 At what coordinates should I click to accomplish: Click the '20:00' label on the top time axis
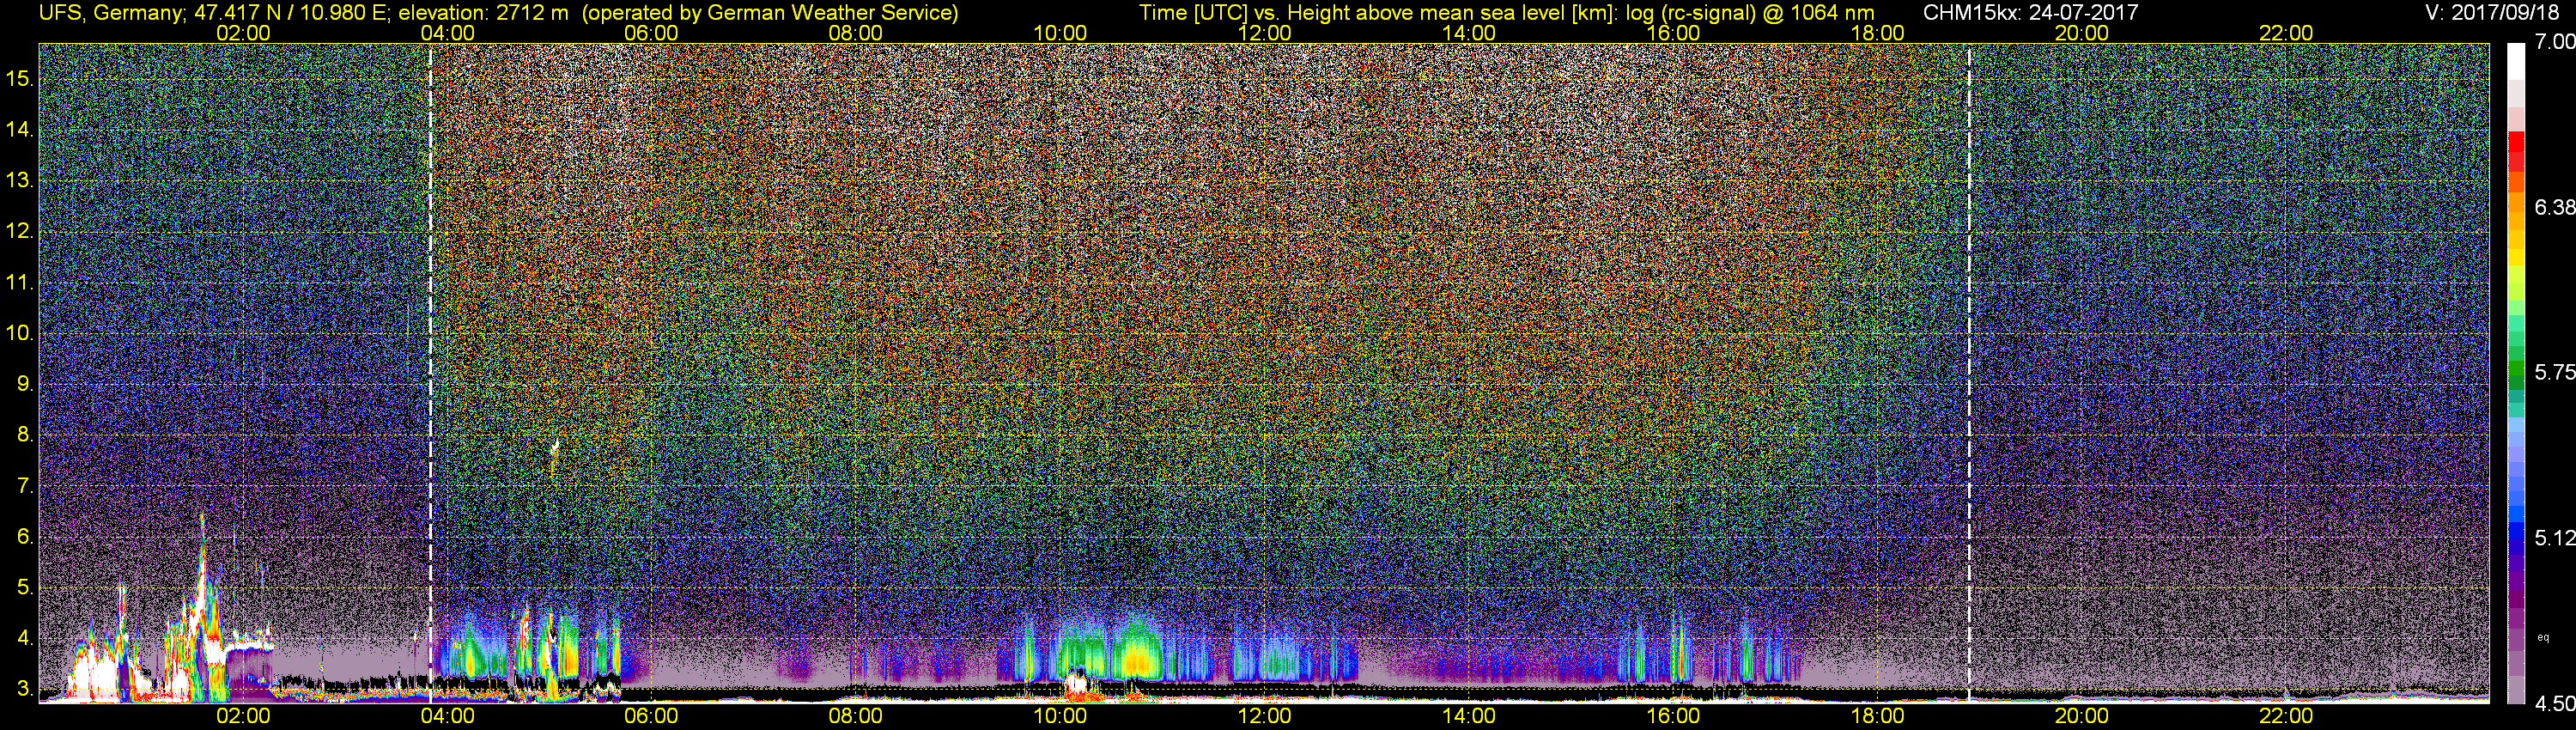pos(2082,33)
